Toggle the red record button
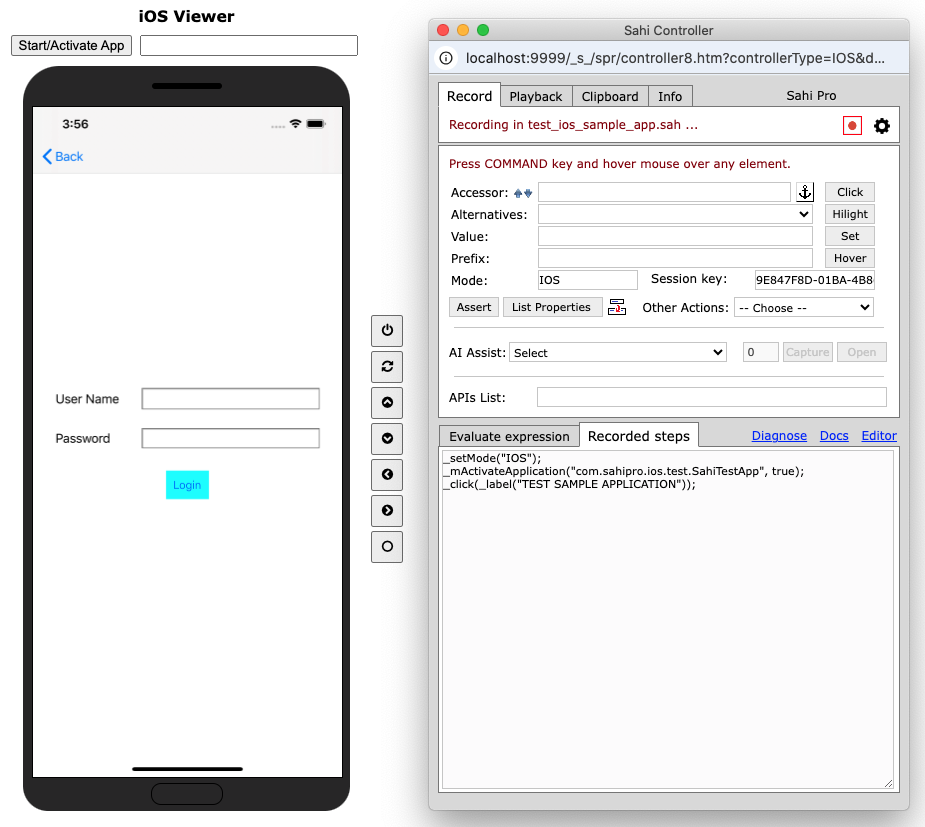Viewport: 925px width, 827px height. click(852, 126)
